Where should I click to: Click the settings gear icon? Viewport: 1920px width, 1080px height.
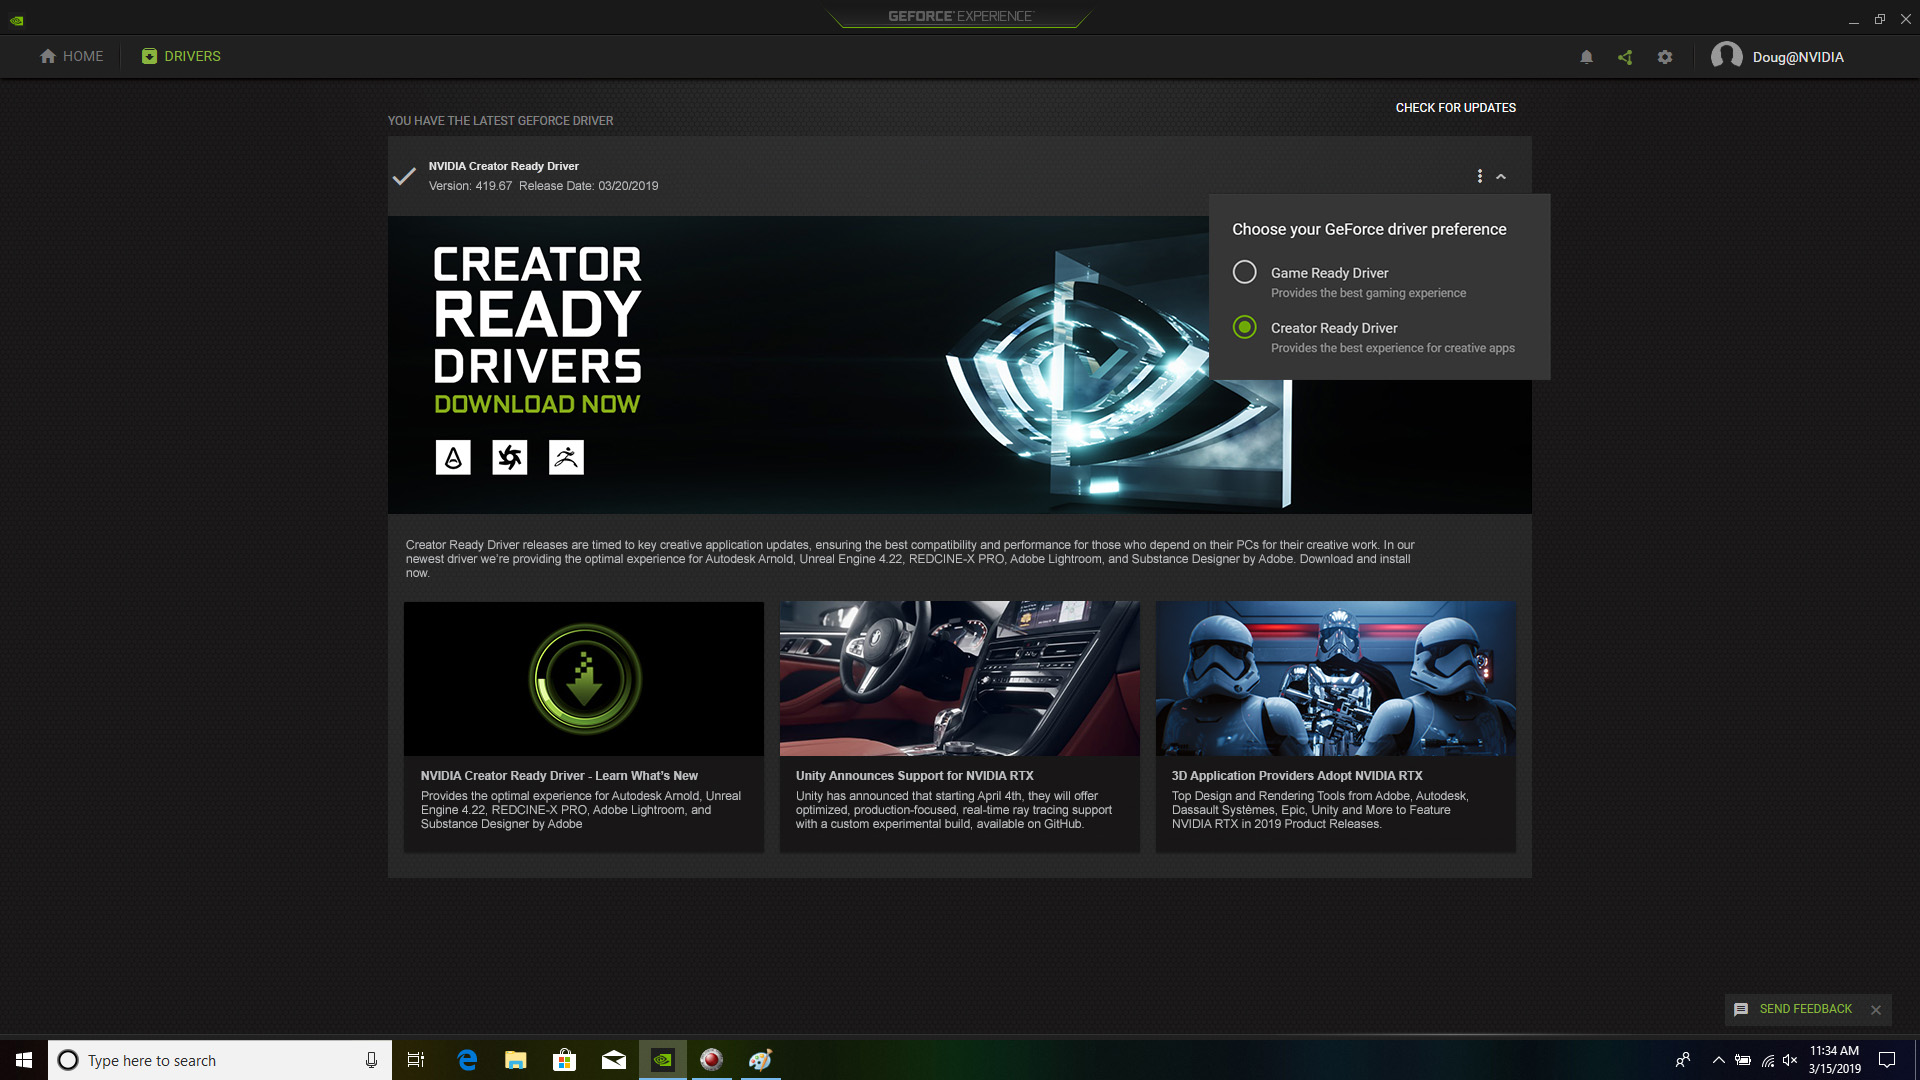pyautogui.click(x=1665, y=57)
